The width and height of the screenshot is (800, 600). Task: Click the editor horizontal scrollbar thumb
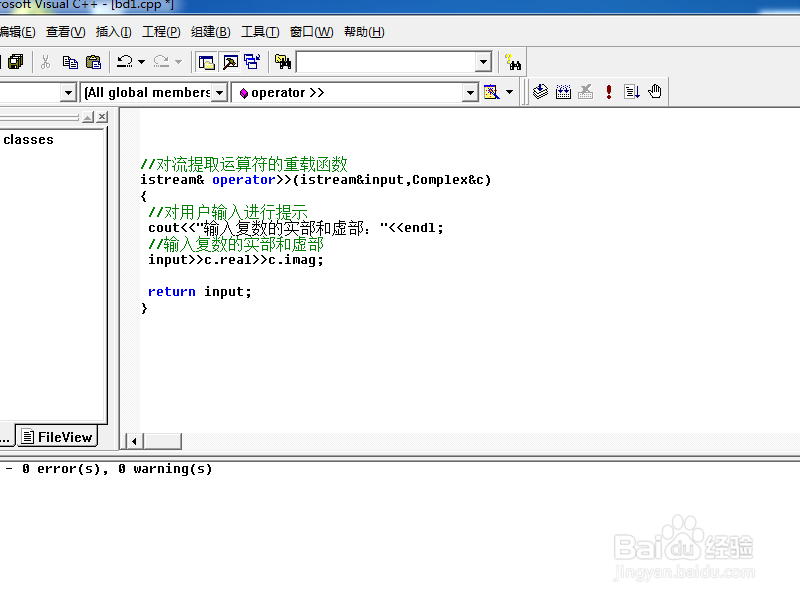162,441
